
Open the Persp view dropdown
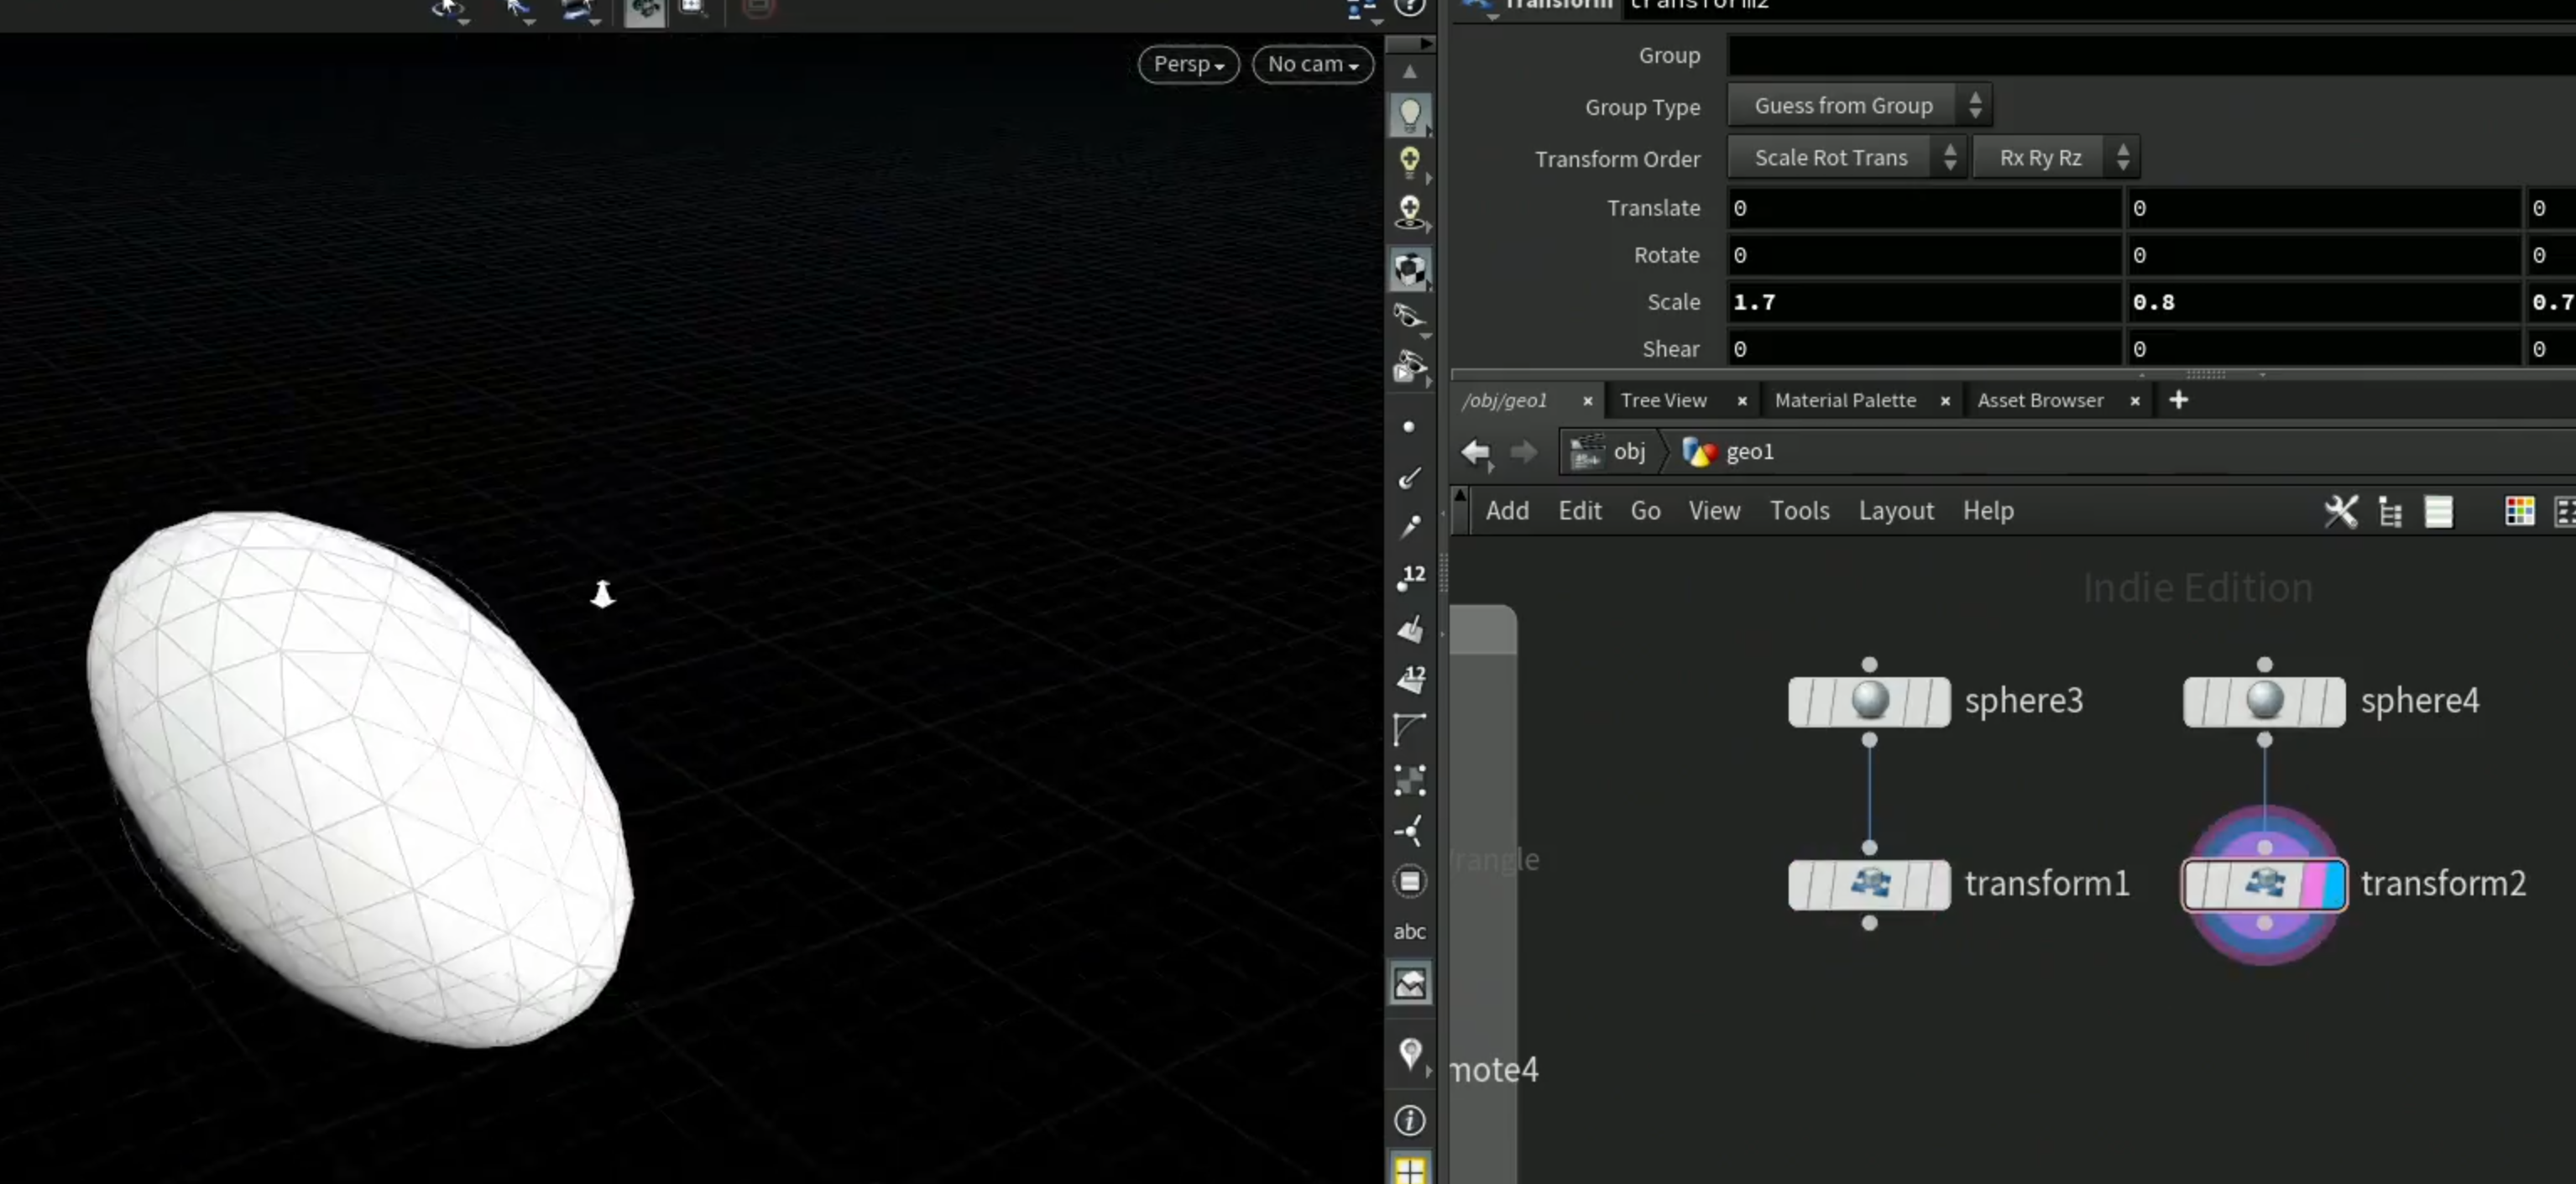1188,64
